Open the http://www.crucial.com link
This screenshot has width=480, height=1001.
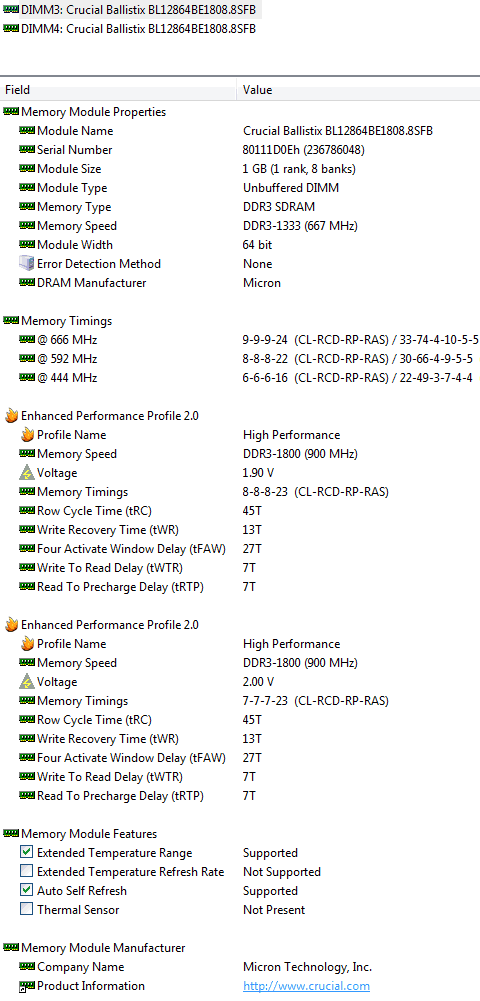point(306,986)
